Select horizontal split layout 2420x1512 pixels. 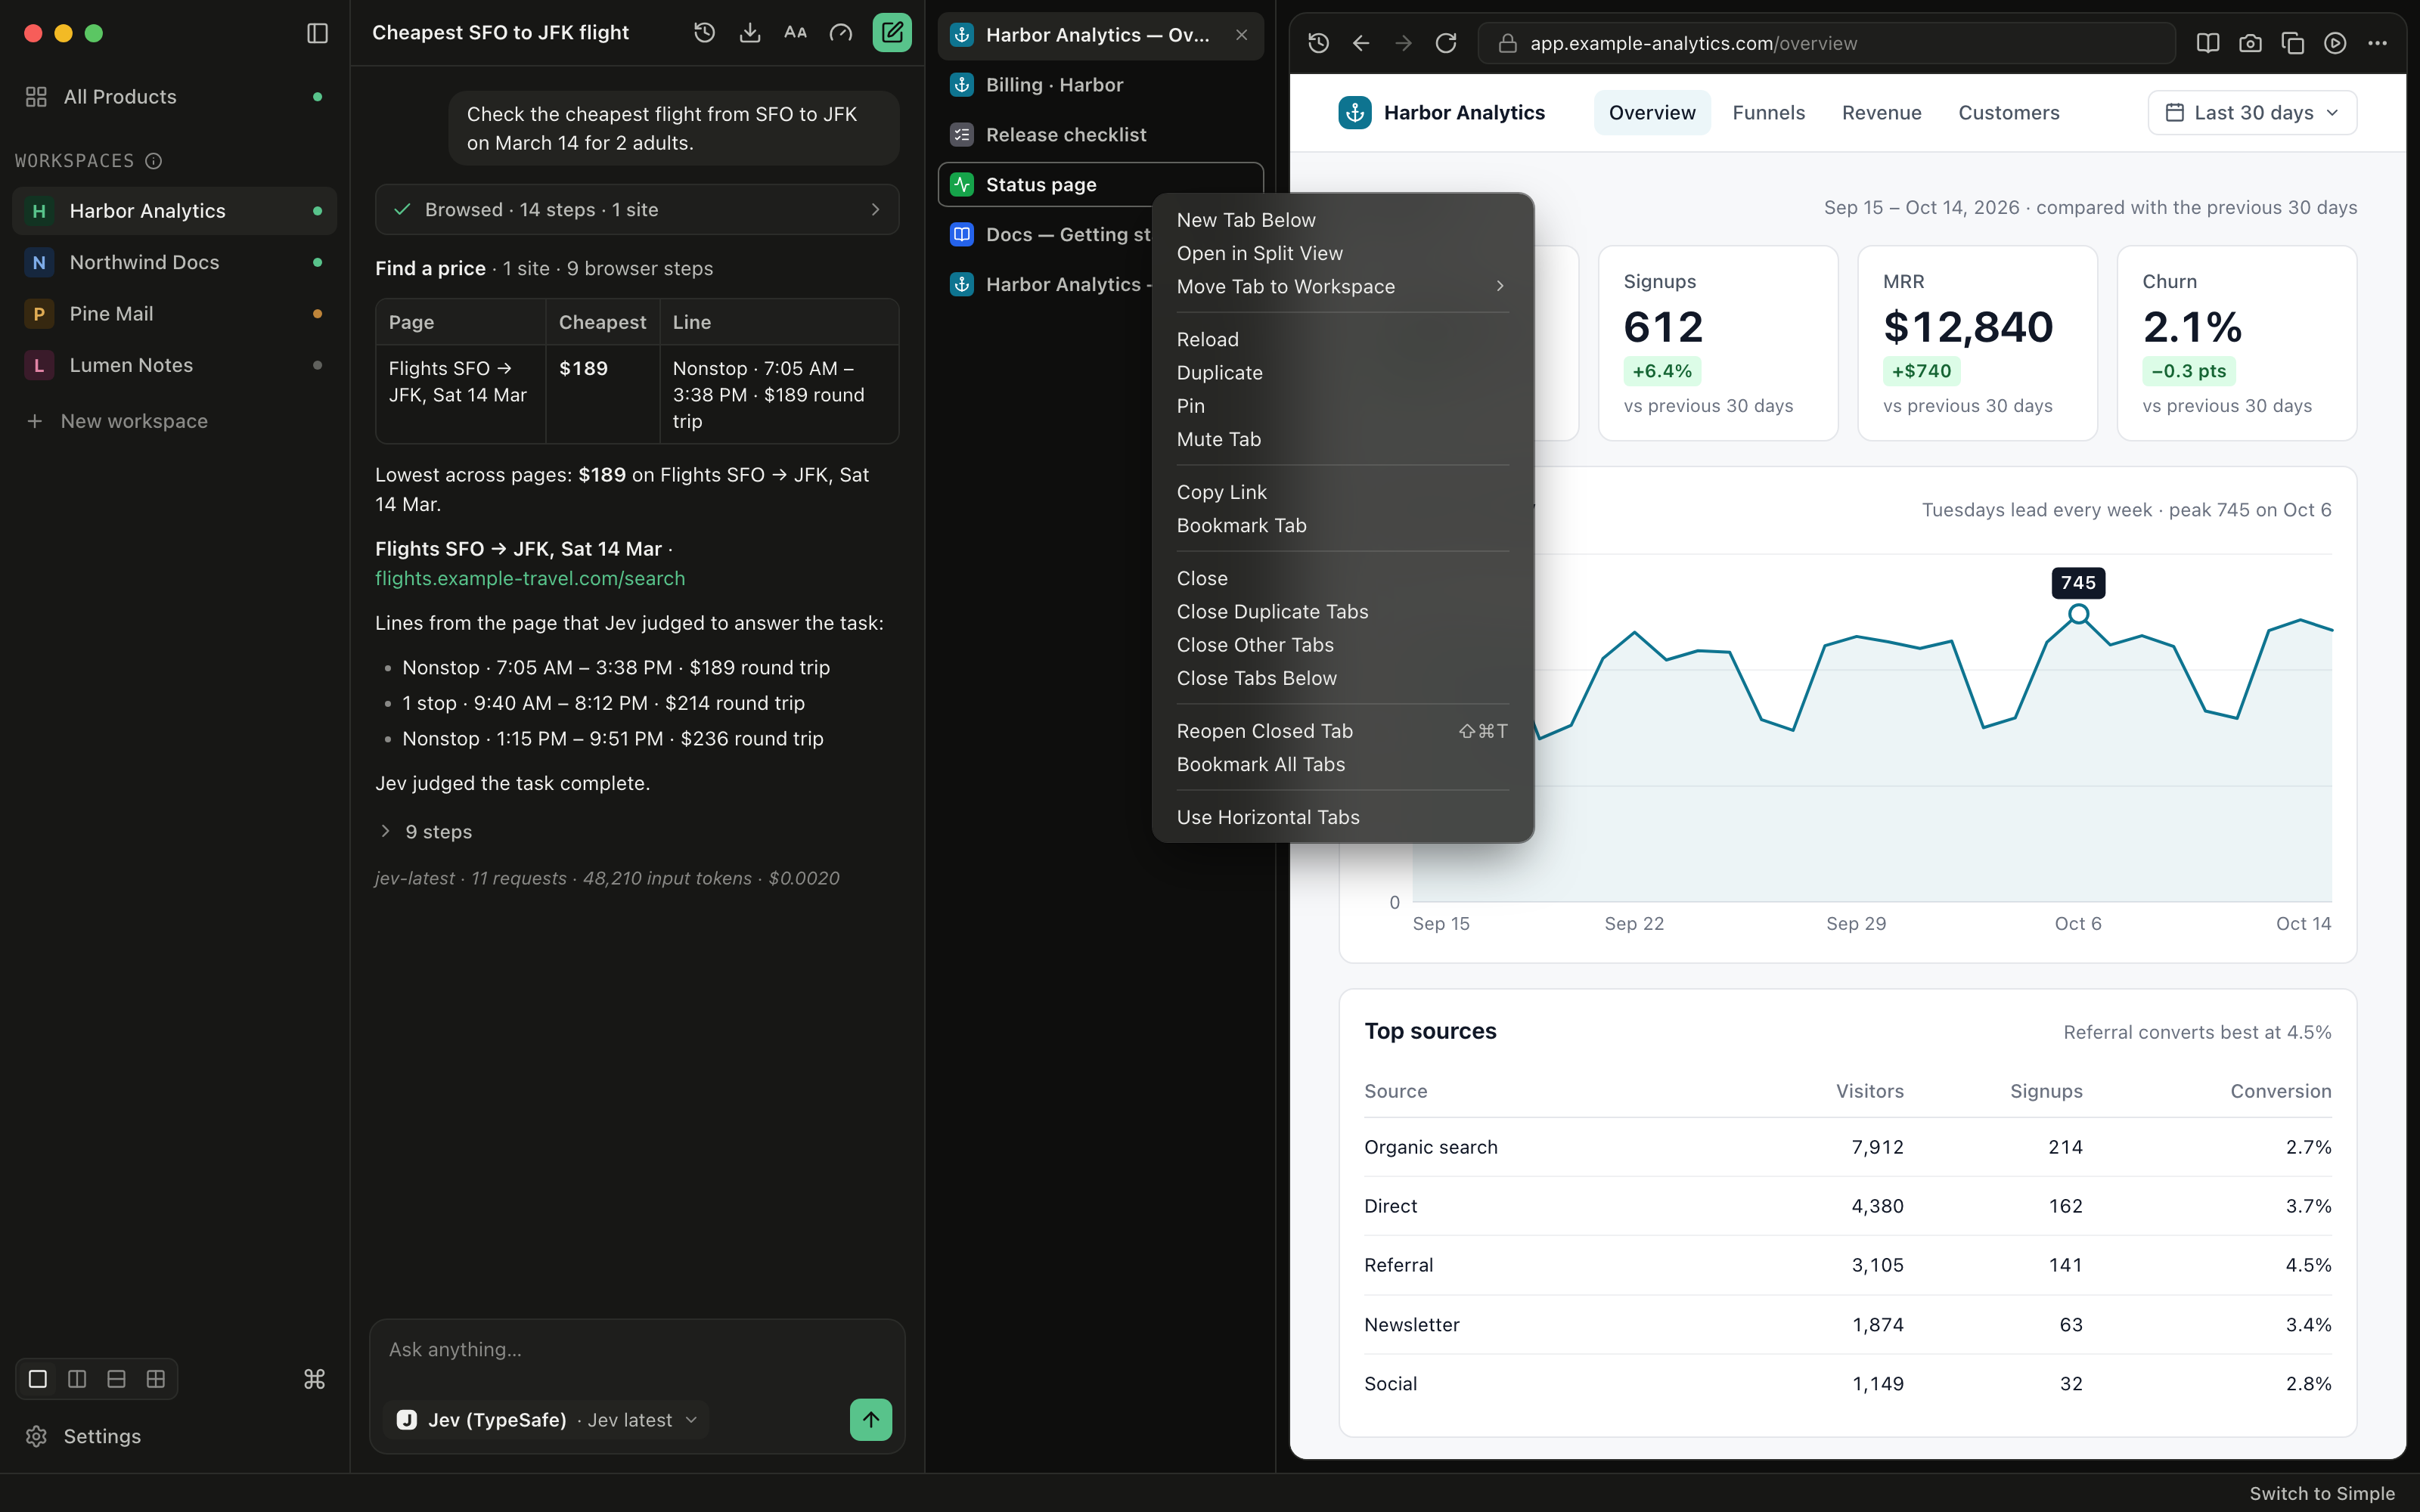(x=116, y=1379)
